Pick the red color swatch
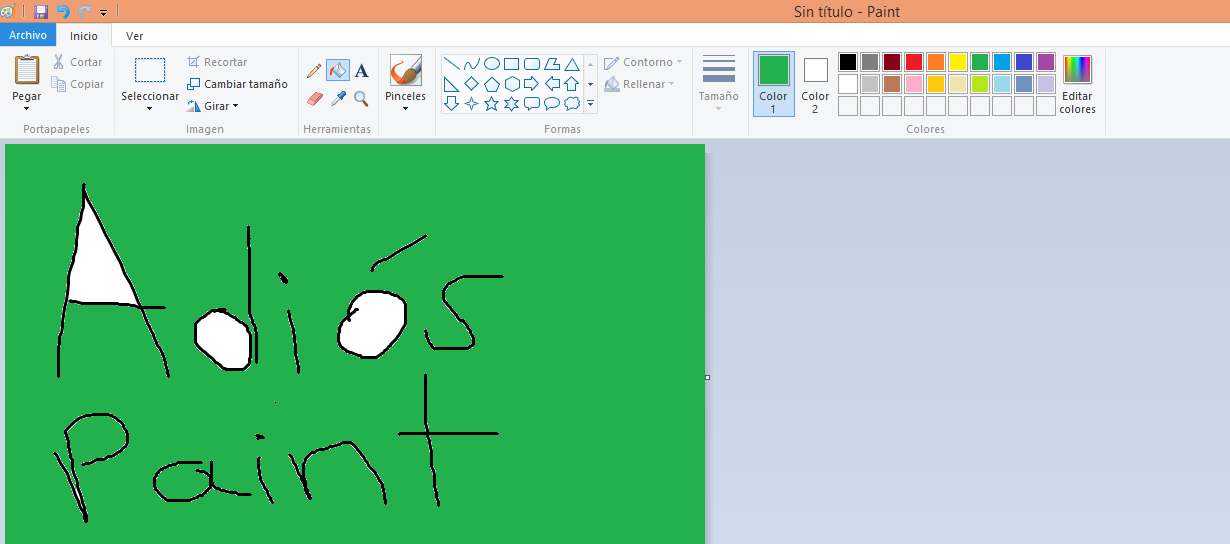This screenshot has height=544, width=1230. click(914, 62)
